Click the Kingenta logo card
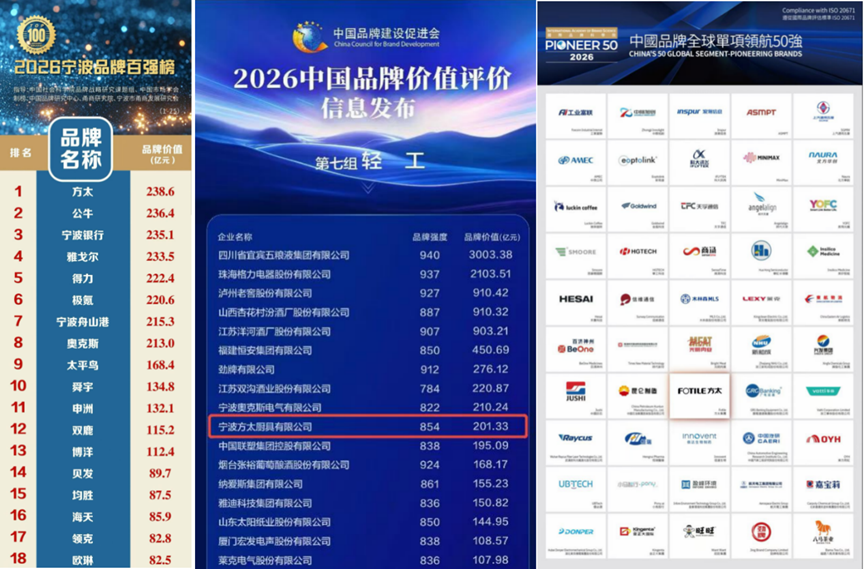 (638, 535)
